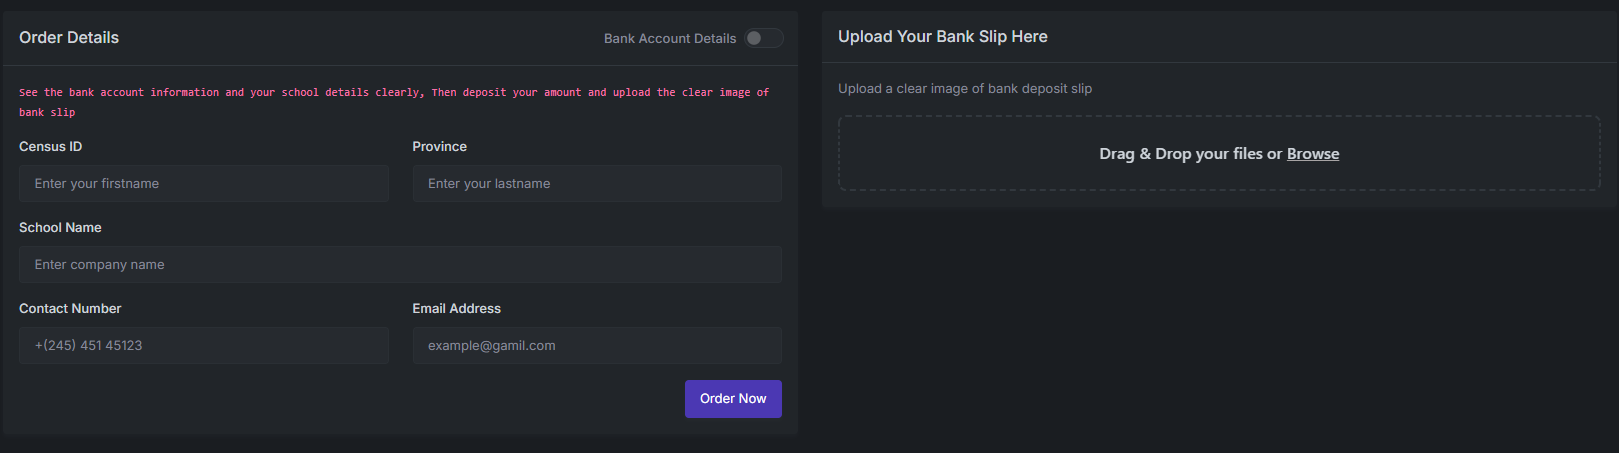
Task: Click the Province label
Action: 439,147
